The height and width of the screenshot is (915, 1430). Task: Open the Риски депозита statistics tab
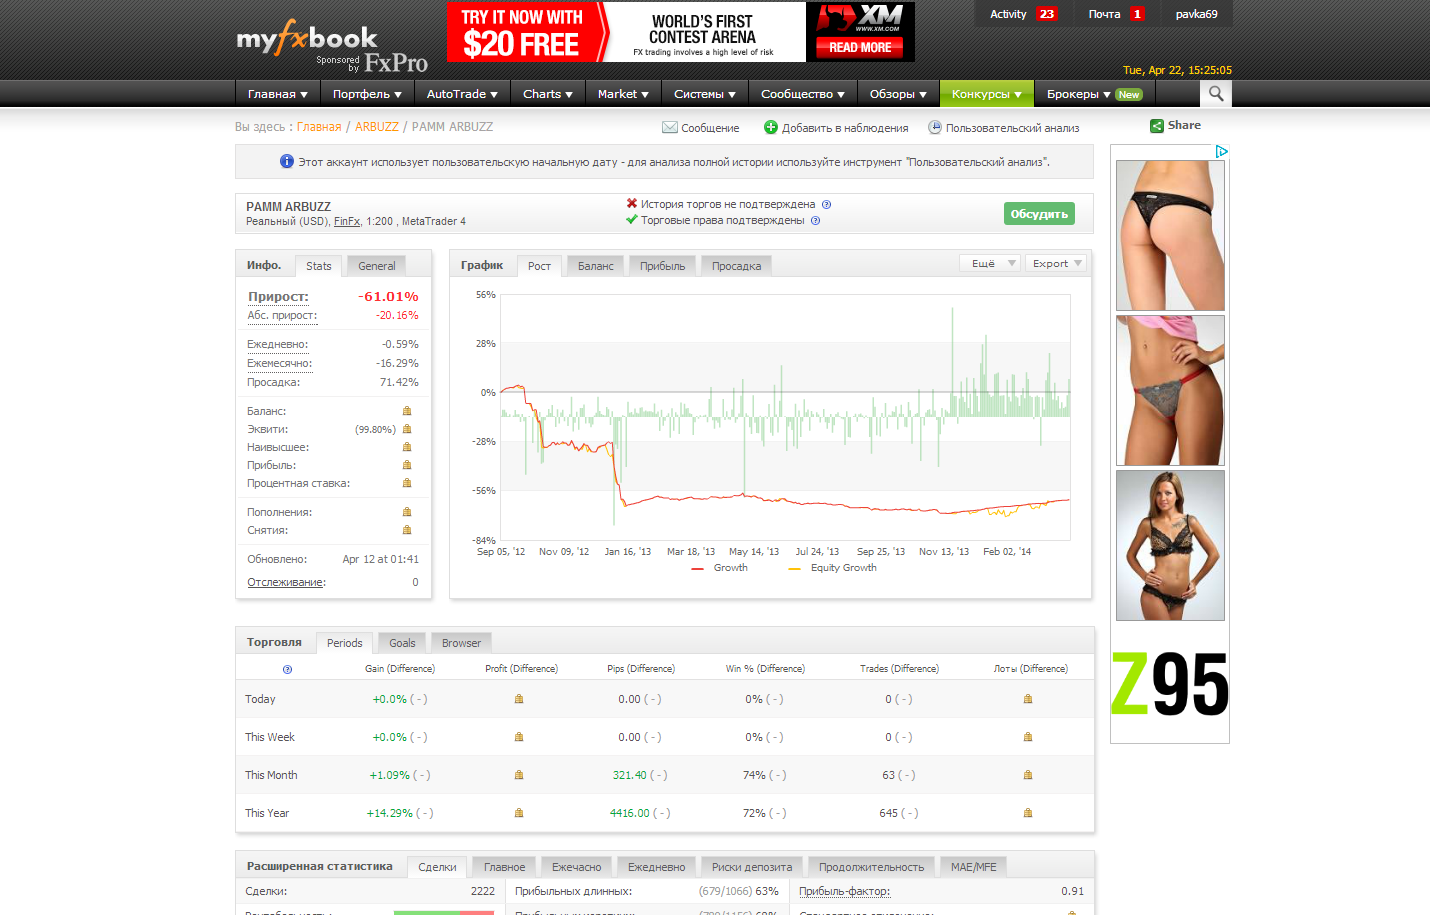click(752, 867)
